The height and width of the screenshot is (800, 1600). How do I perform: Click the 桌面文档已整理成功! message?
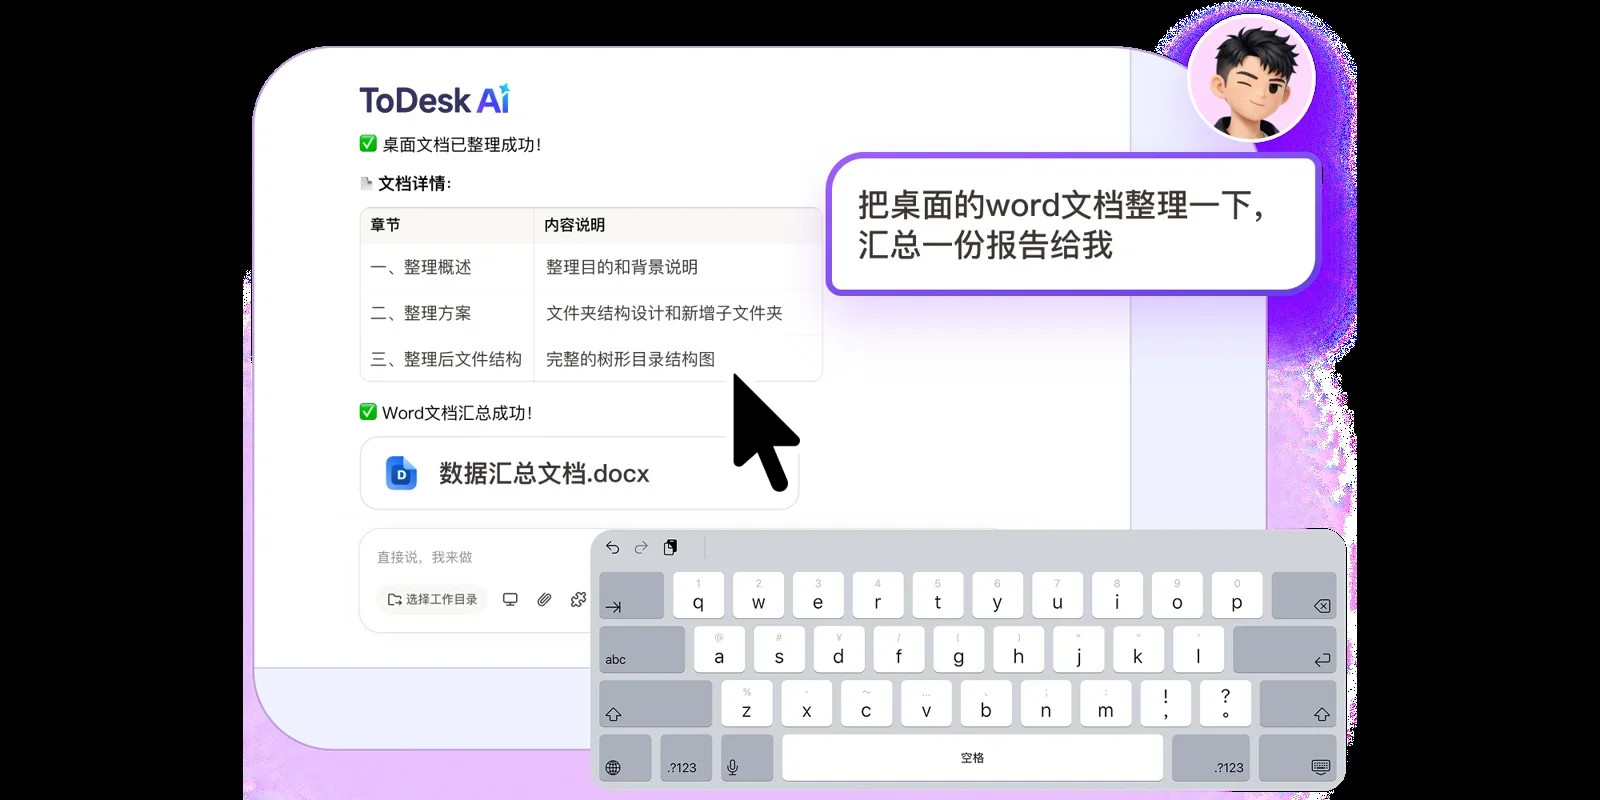click(x=451, y=144)
